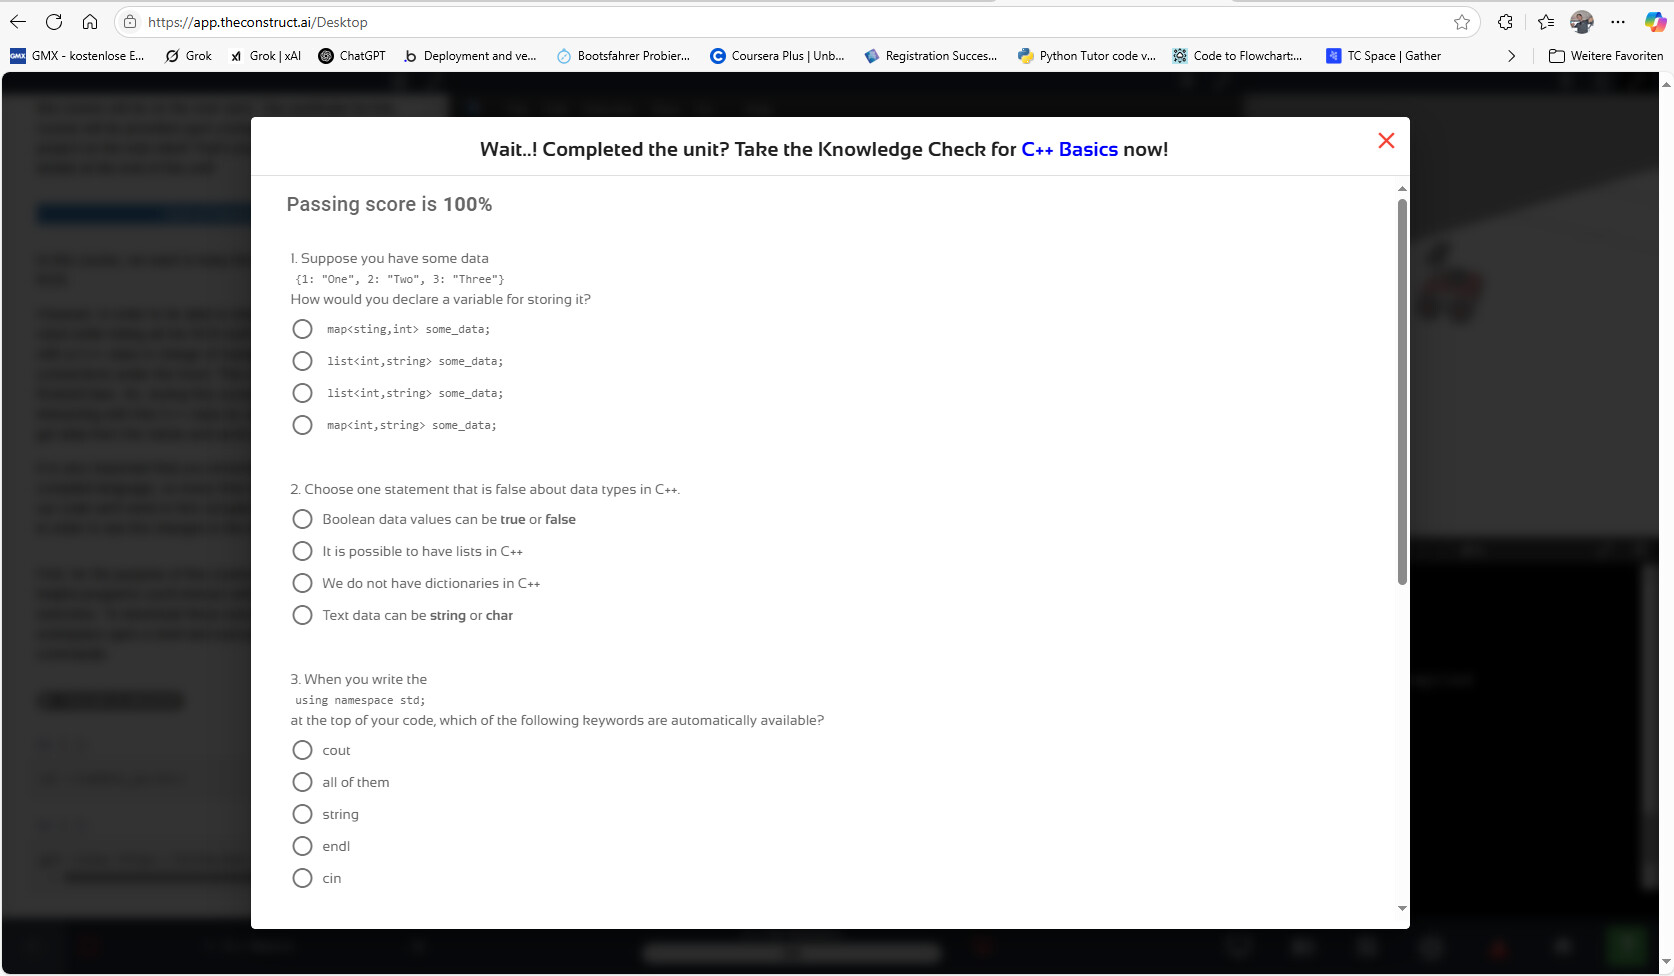The image size is (1674, 976).
Task: Choose the cout answer option
Action: 302,750
